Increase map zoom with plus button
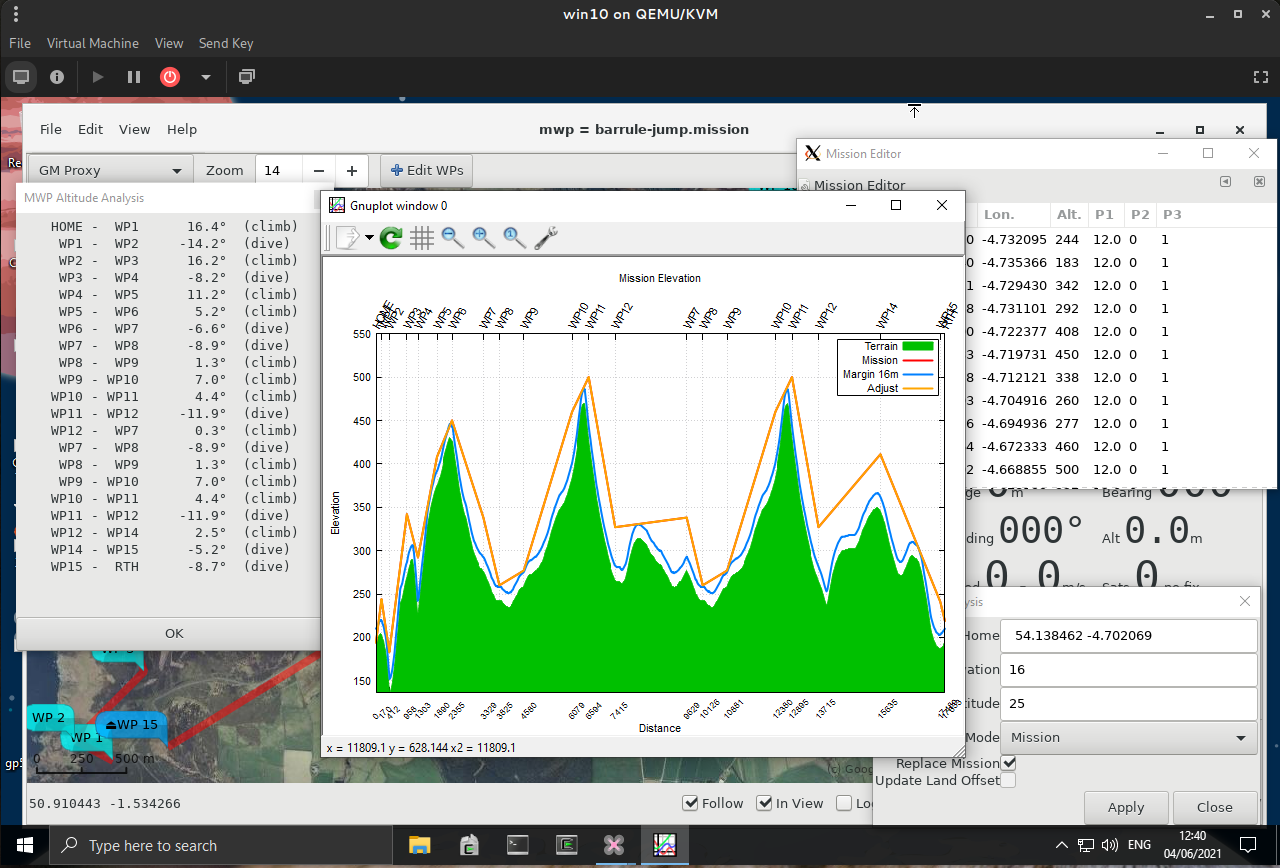Screen dimensions: 1280x868 click(352, 170)
